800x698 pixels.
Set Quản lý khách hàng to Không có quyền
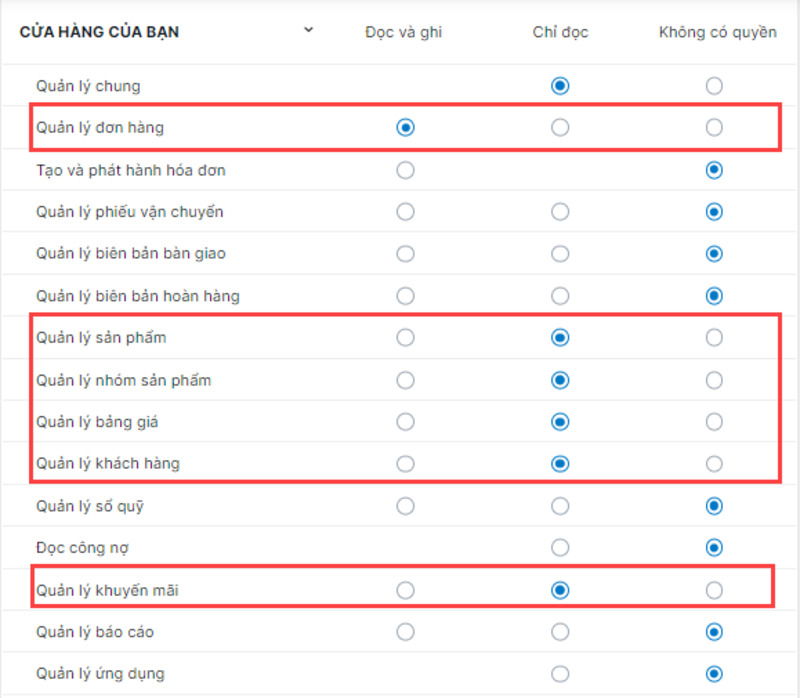tap(712, 465)
